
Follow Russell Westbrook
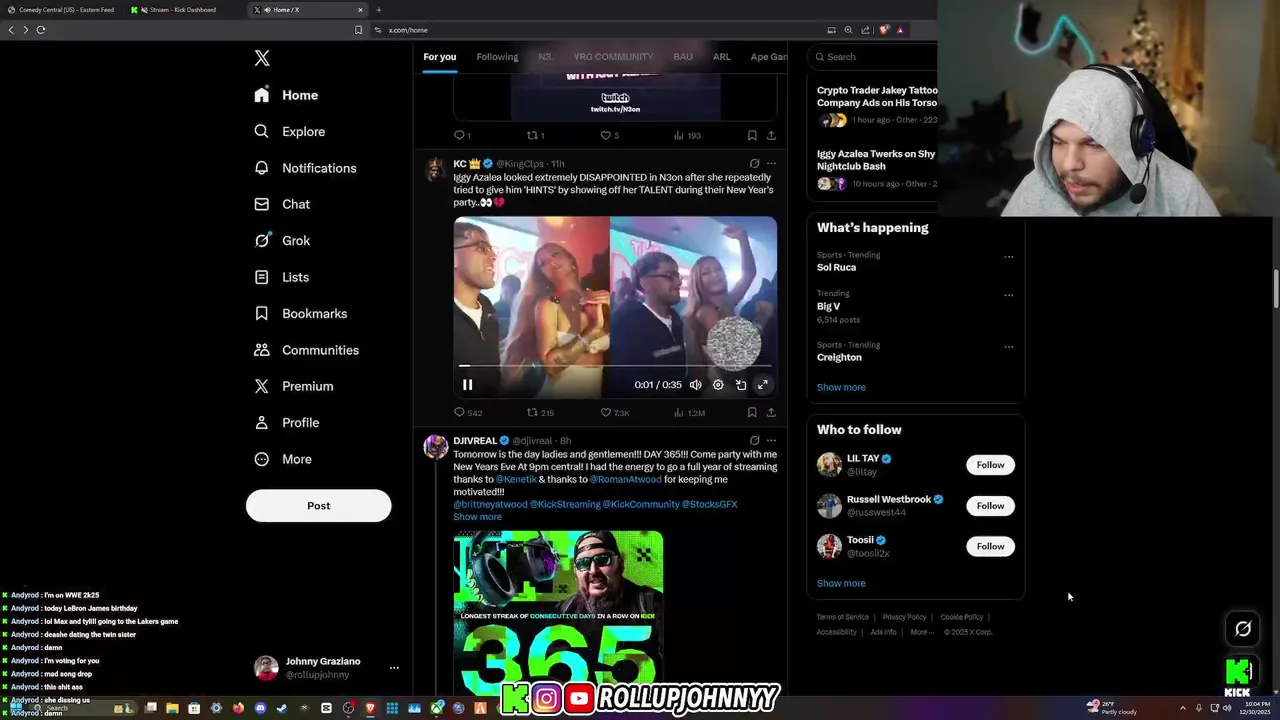pyautogui.click(x=990, y=506)
